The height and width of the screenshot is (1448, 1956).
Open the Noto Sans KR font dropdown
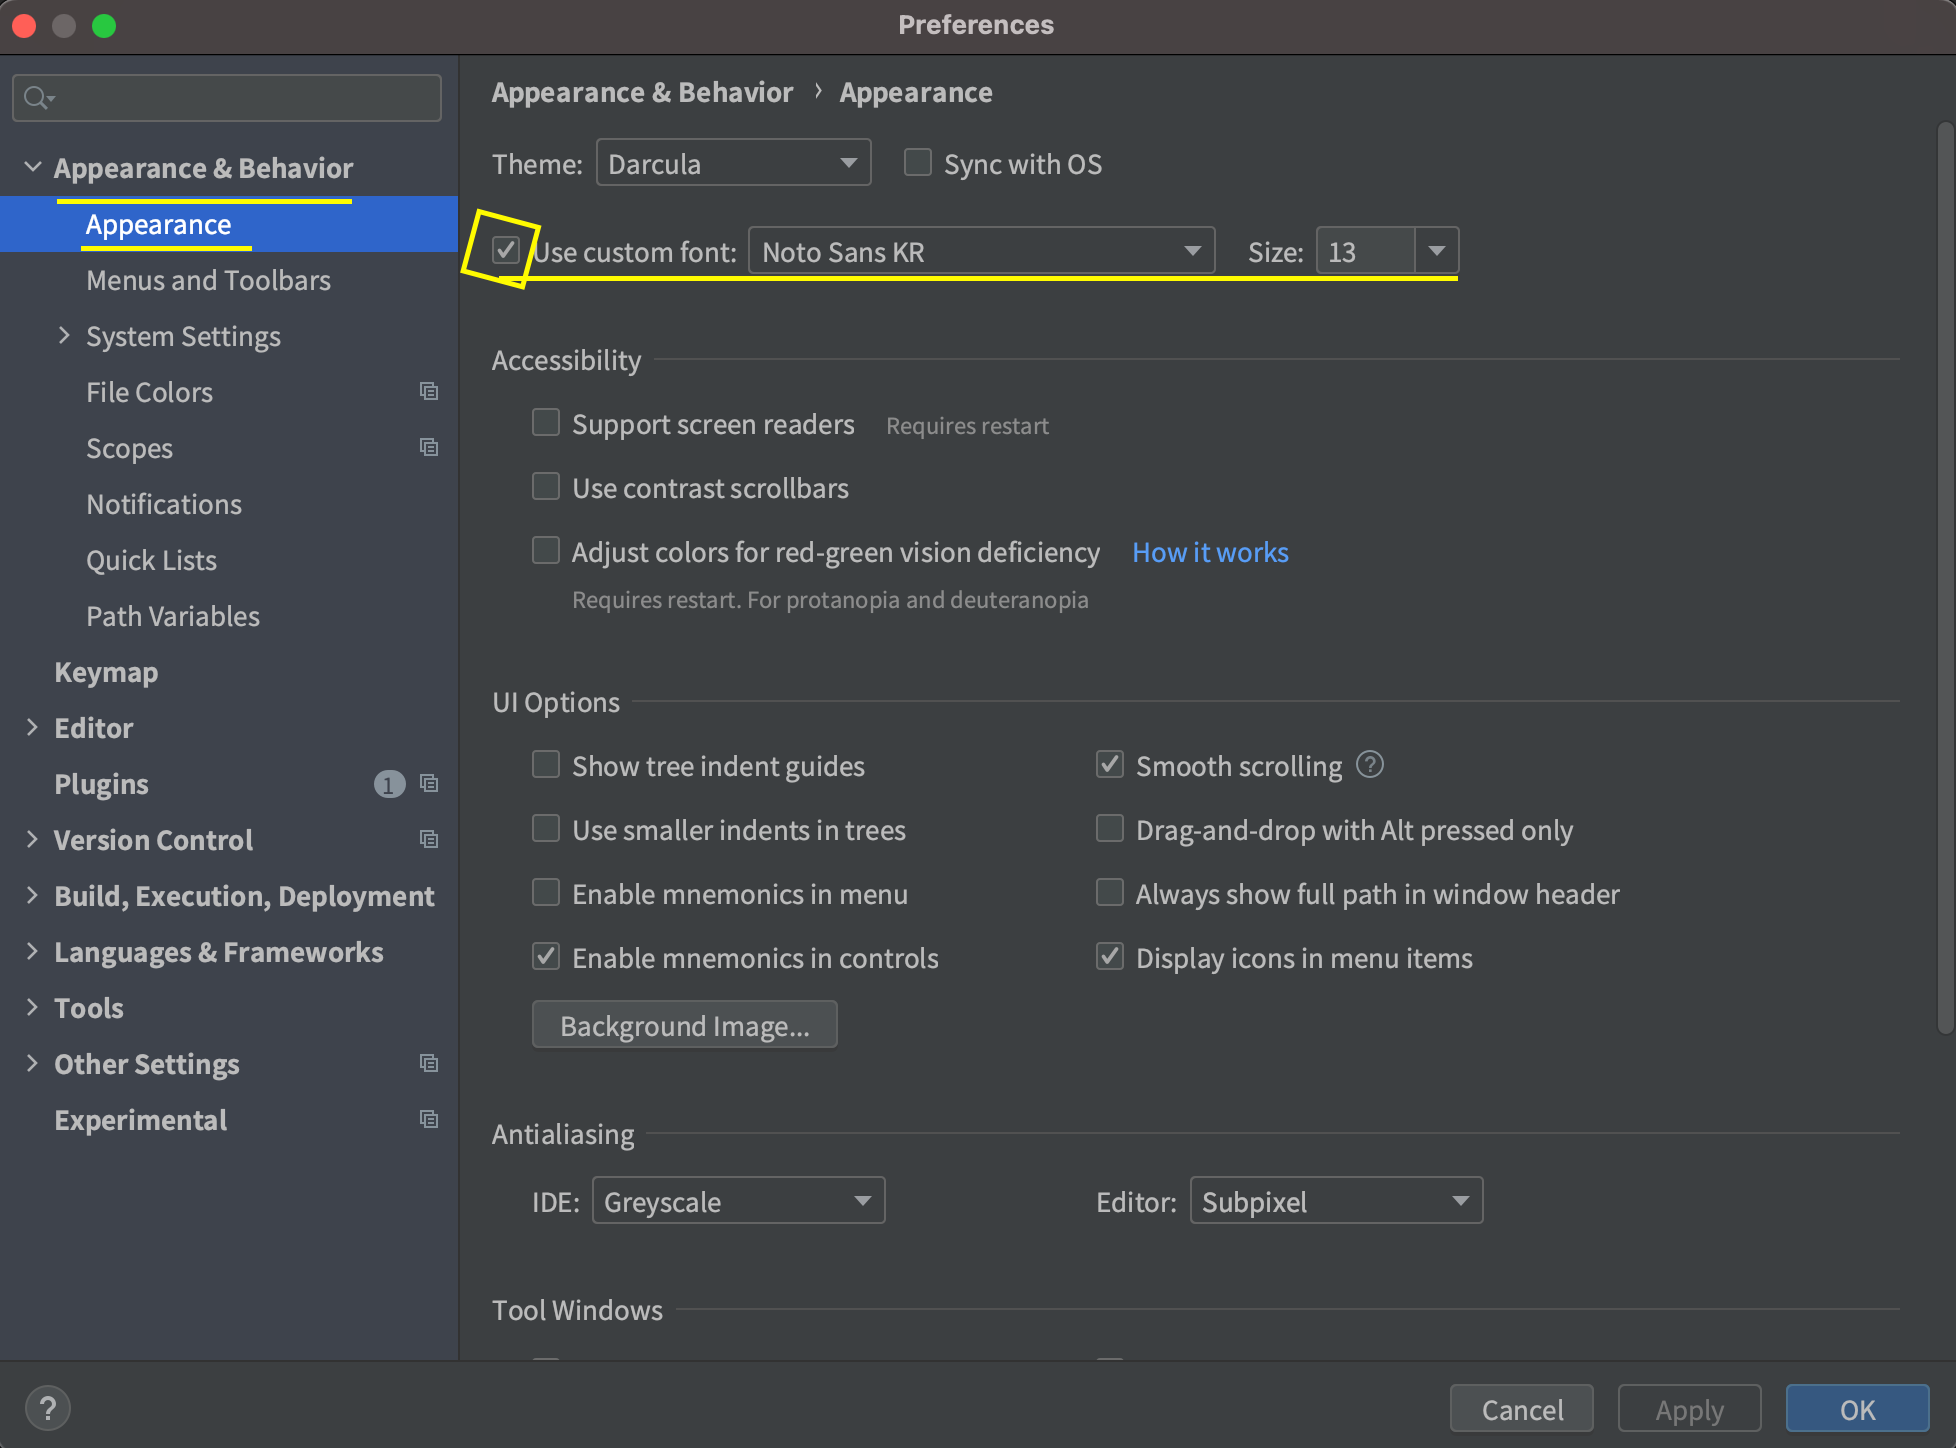coord(981,251)
